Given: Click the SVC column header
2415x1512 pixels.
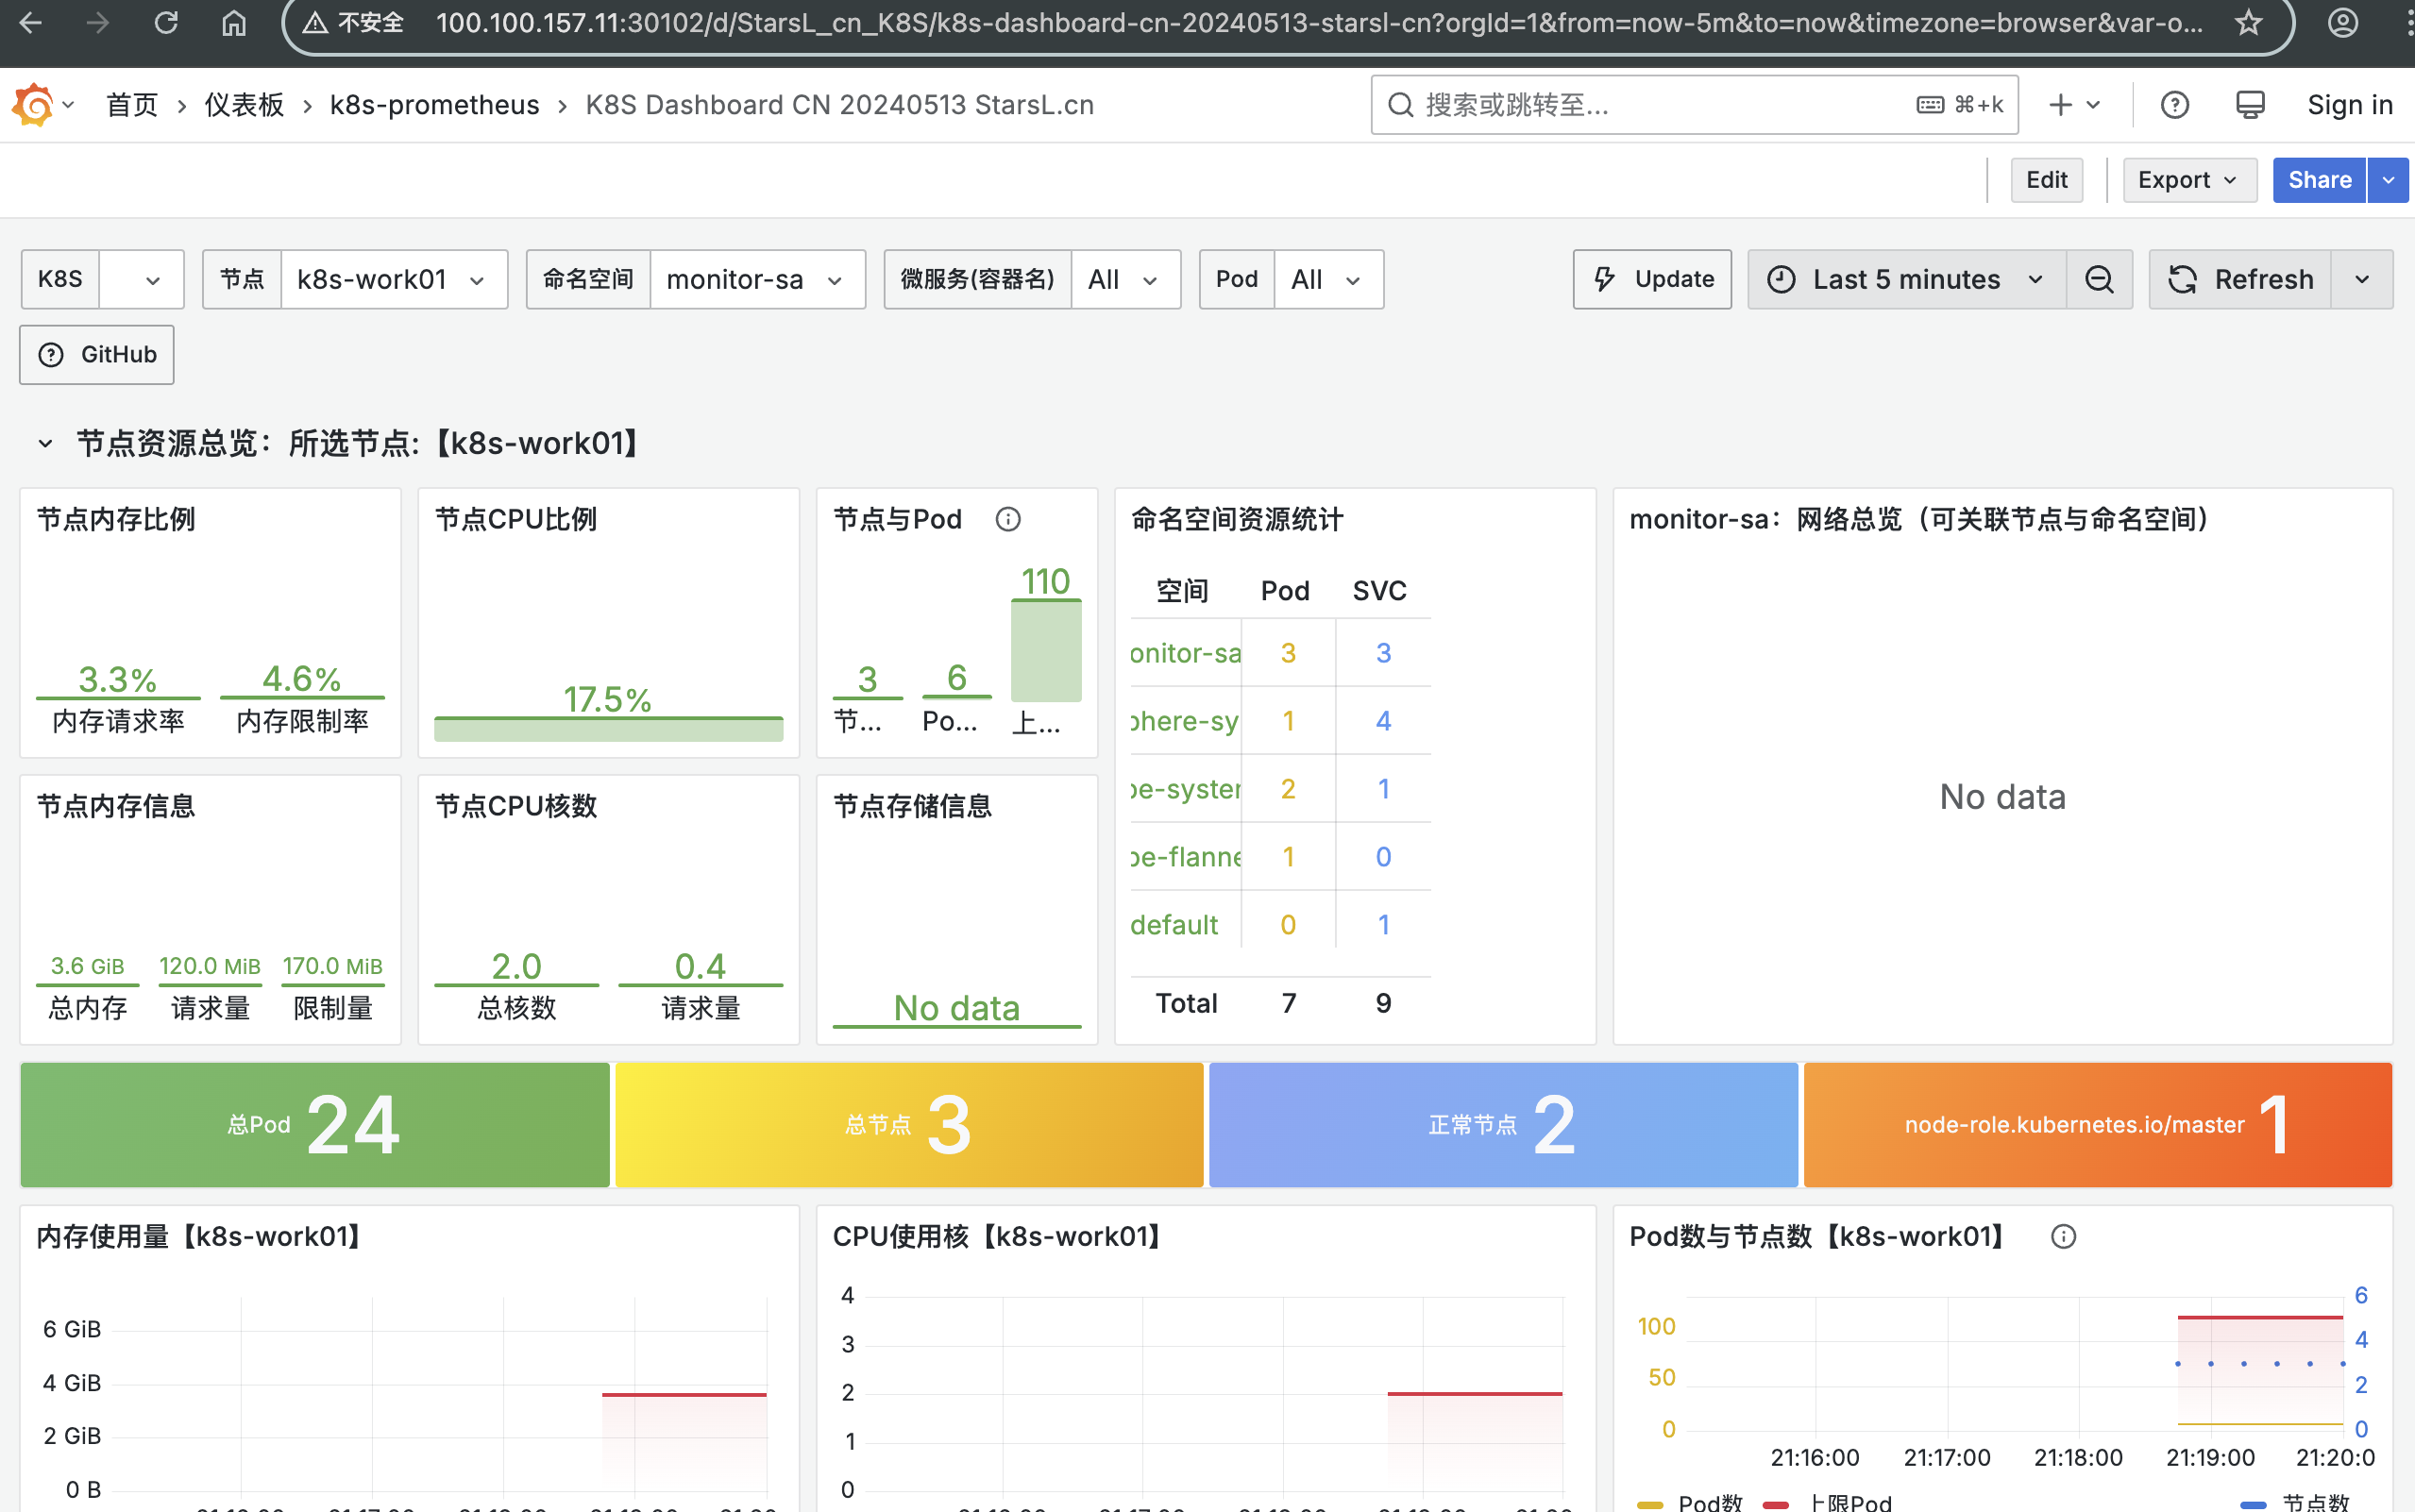Looking at the screenshot, I should tap(1379, 591).
